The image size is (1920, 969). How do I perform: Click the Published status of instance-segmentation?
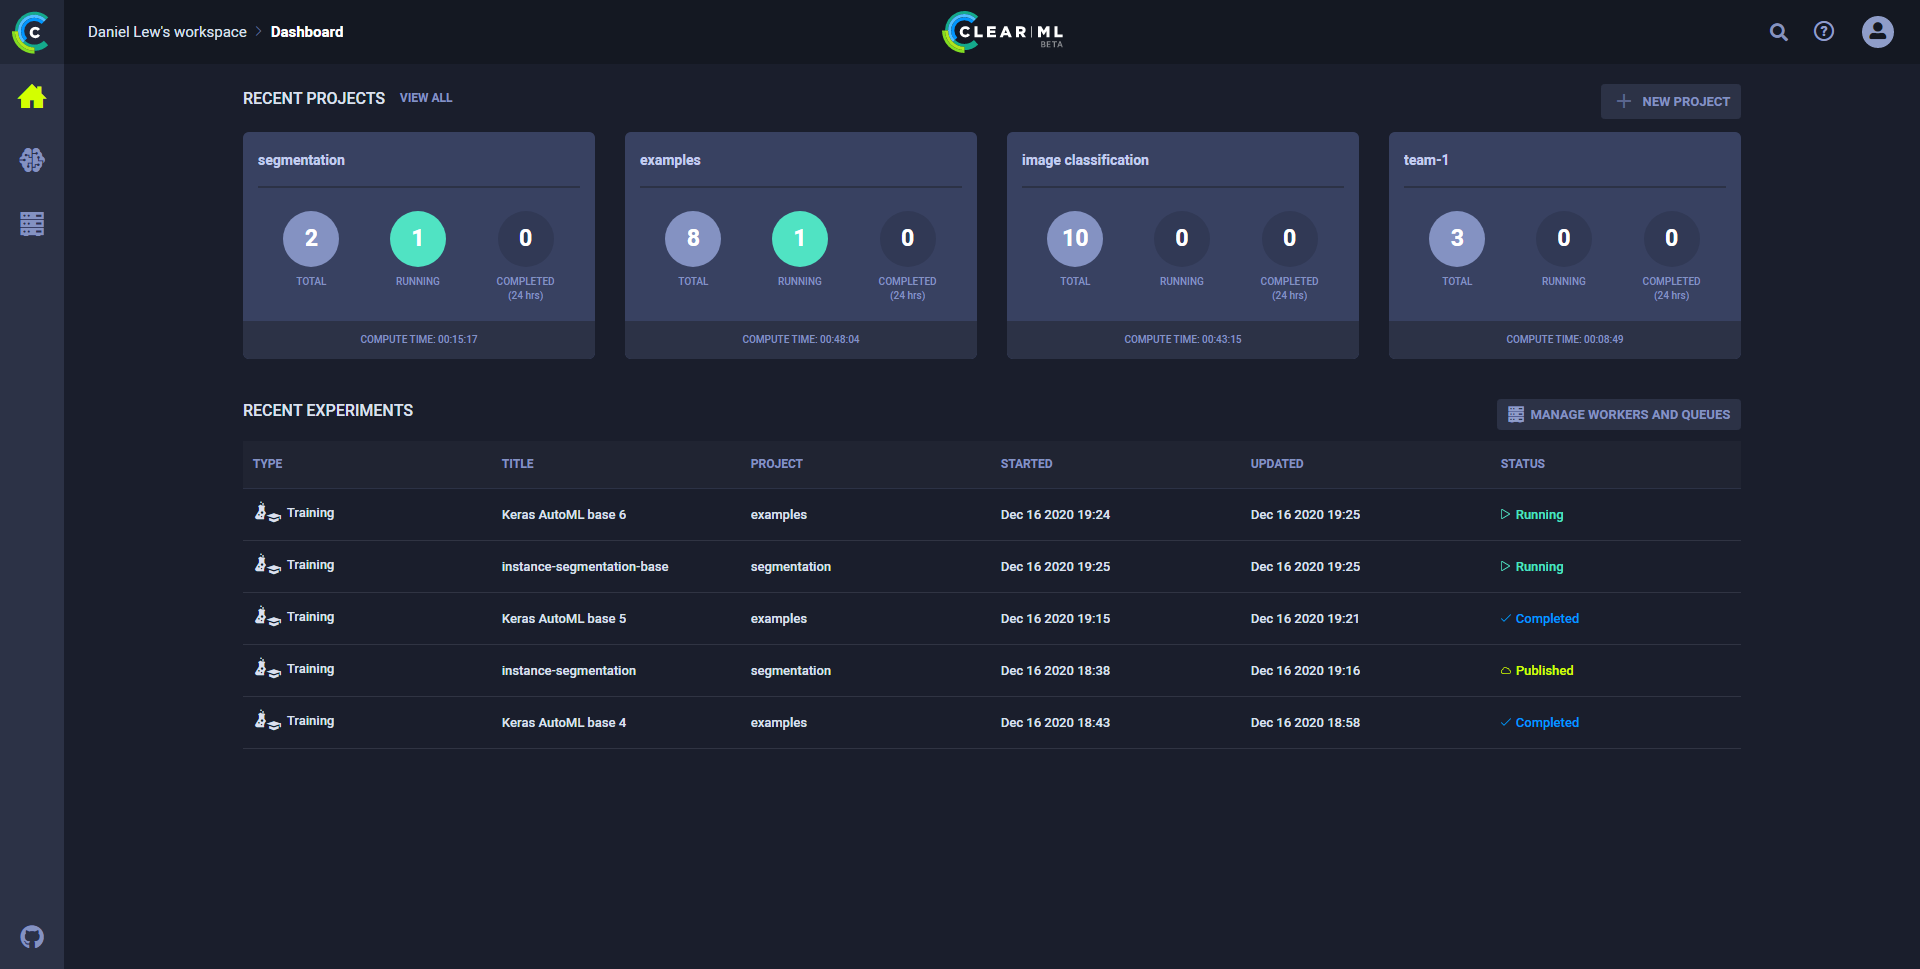point(1537,671)
